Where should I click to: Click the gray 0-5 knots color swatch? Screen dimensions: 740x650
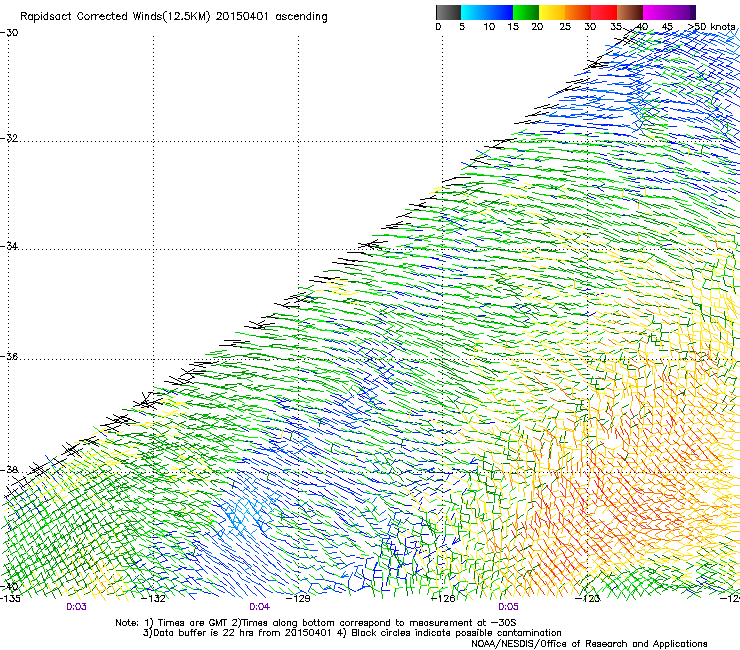click(x=448, y=12)
